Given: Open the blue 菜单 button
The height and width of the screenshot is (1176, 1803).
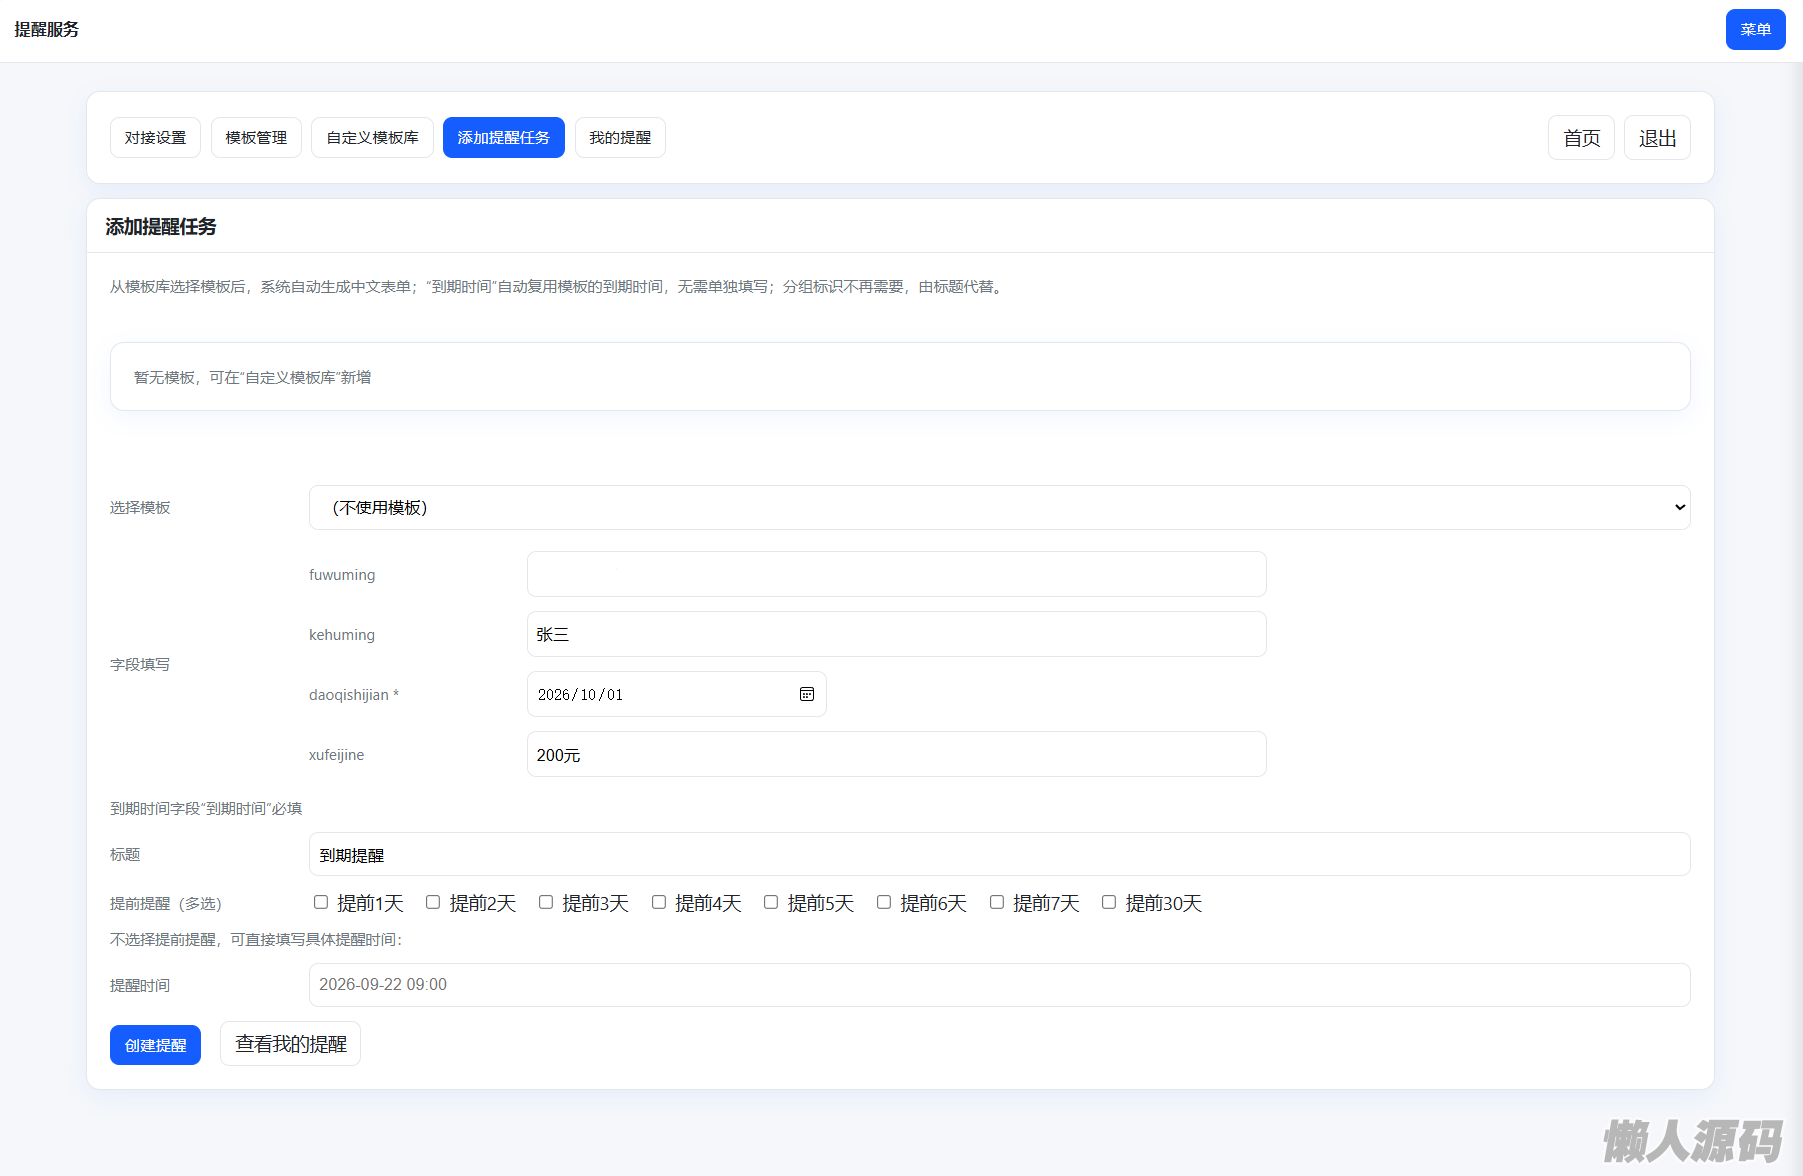Looking at the screenshot, I should pyautogui.click(x=1755, y=30).
